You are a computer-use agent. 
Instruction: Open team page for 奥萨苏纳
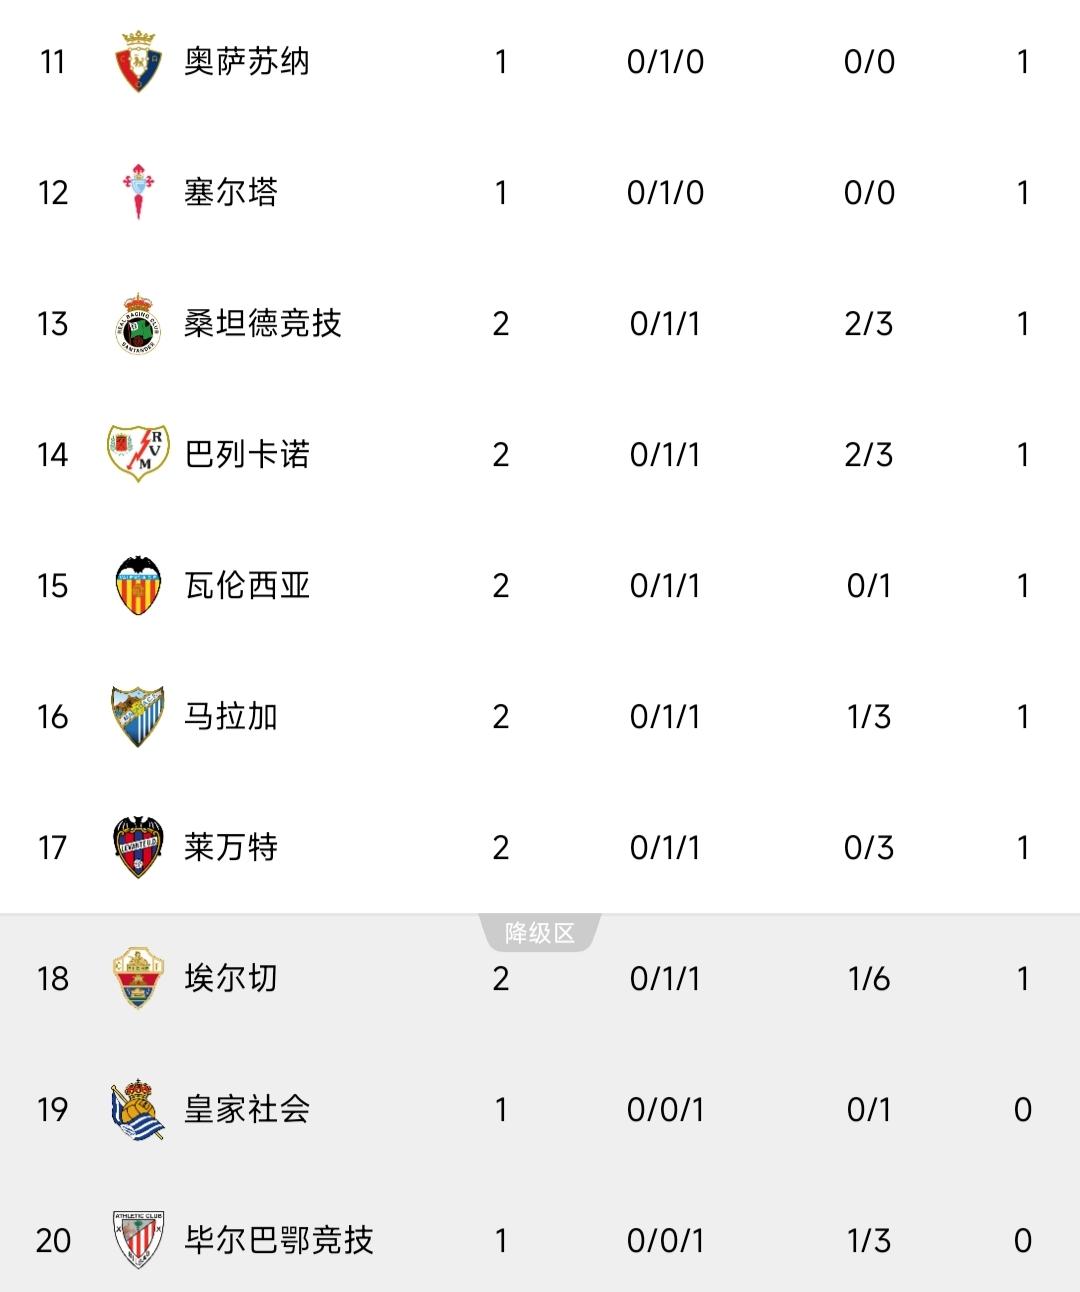point(247,62)
